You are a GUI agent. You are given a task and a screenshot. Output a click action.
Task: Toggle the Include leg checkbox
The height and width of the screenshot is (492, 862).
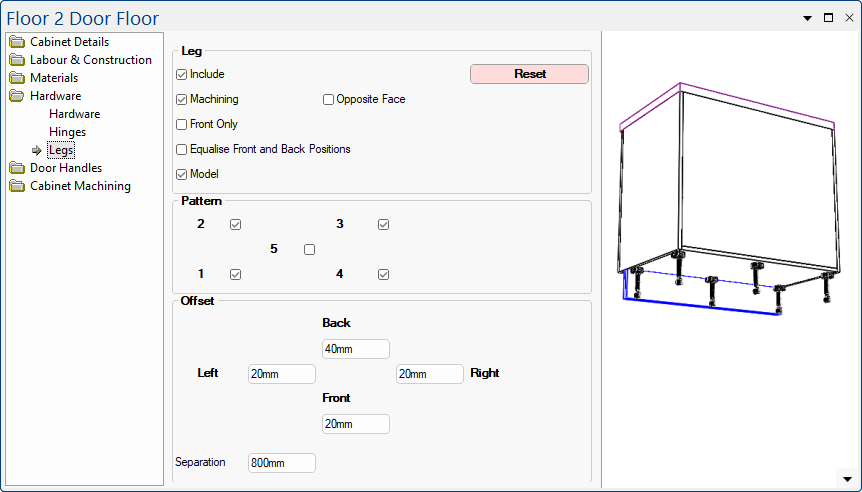point(181,75)
